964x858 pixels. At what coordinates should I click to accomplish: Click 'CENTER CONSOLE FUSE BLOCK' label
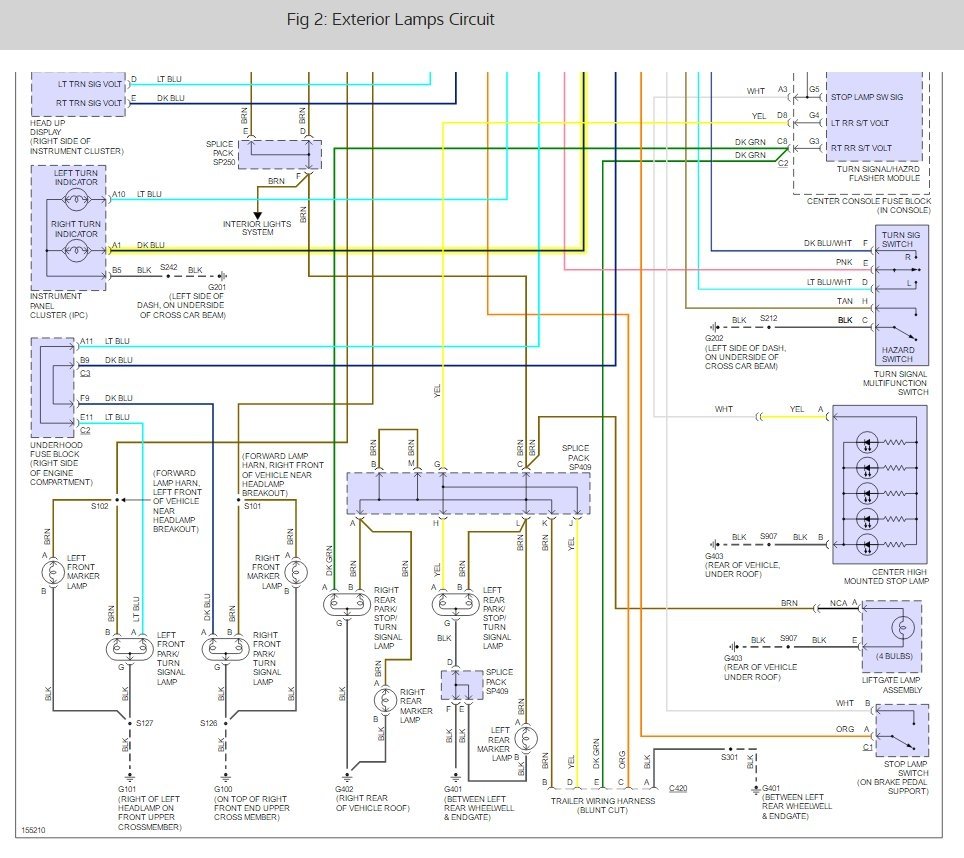click(869, 201)
